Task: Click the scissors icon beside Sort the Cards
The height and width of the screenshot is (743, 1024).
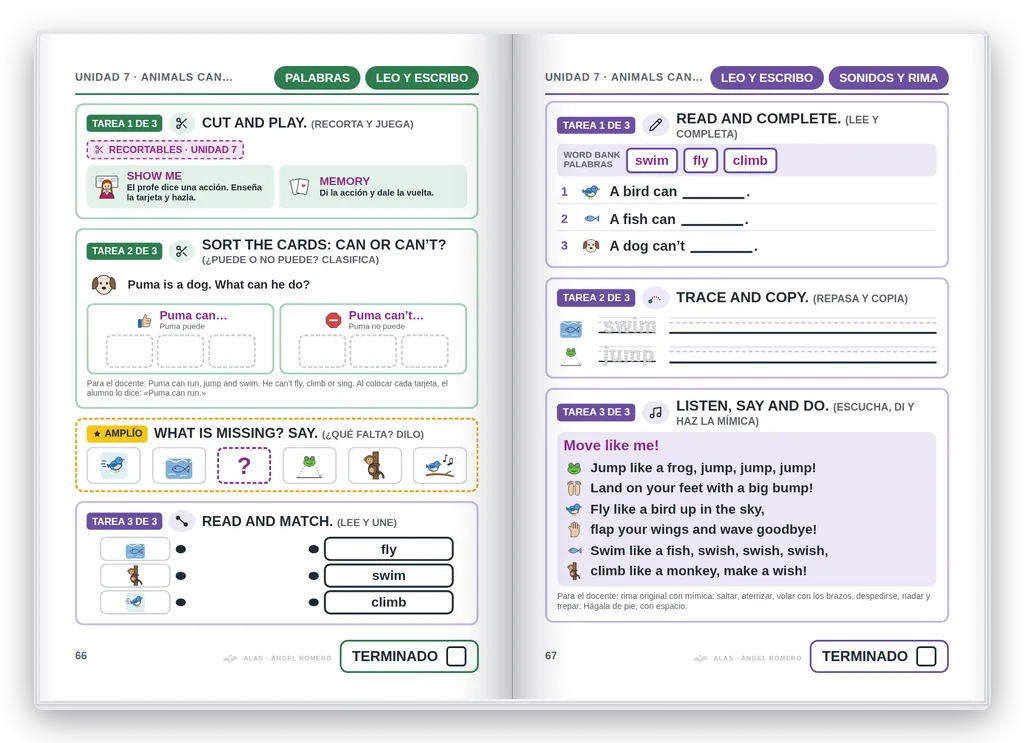Action: click(x=182, y=251)
